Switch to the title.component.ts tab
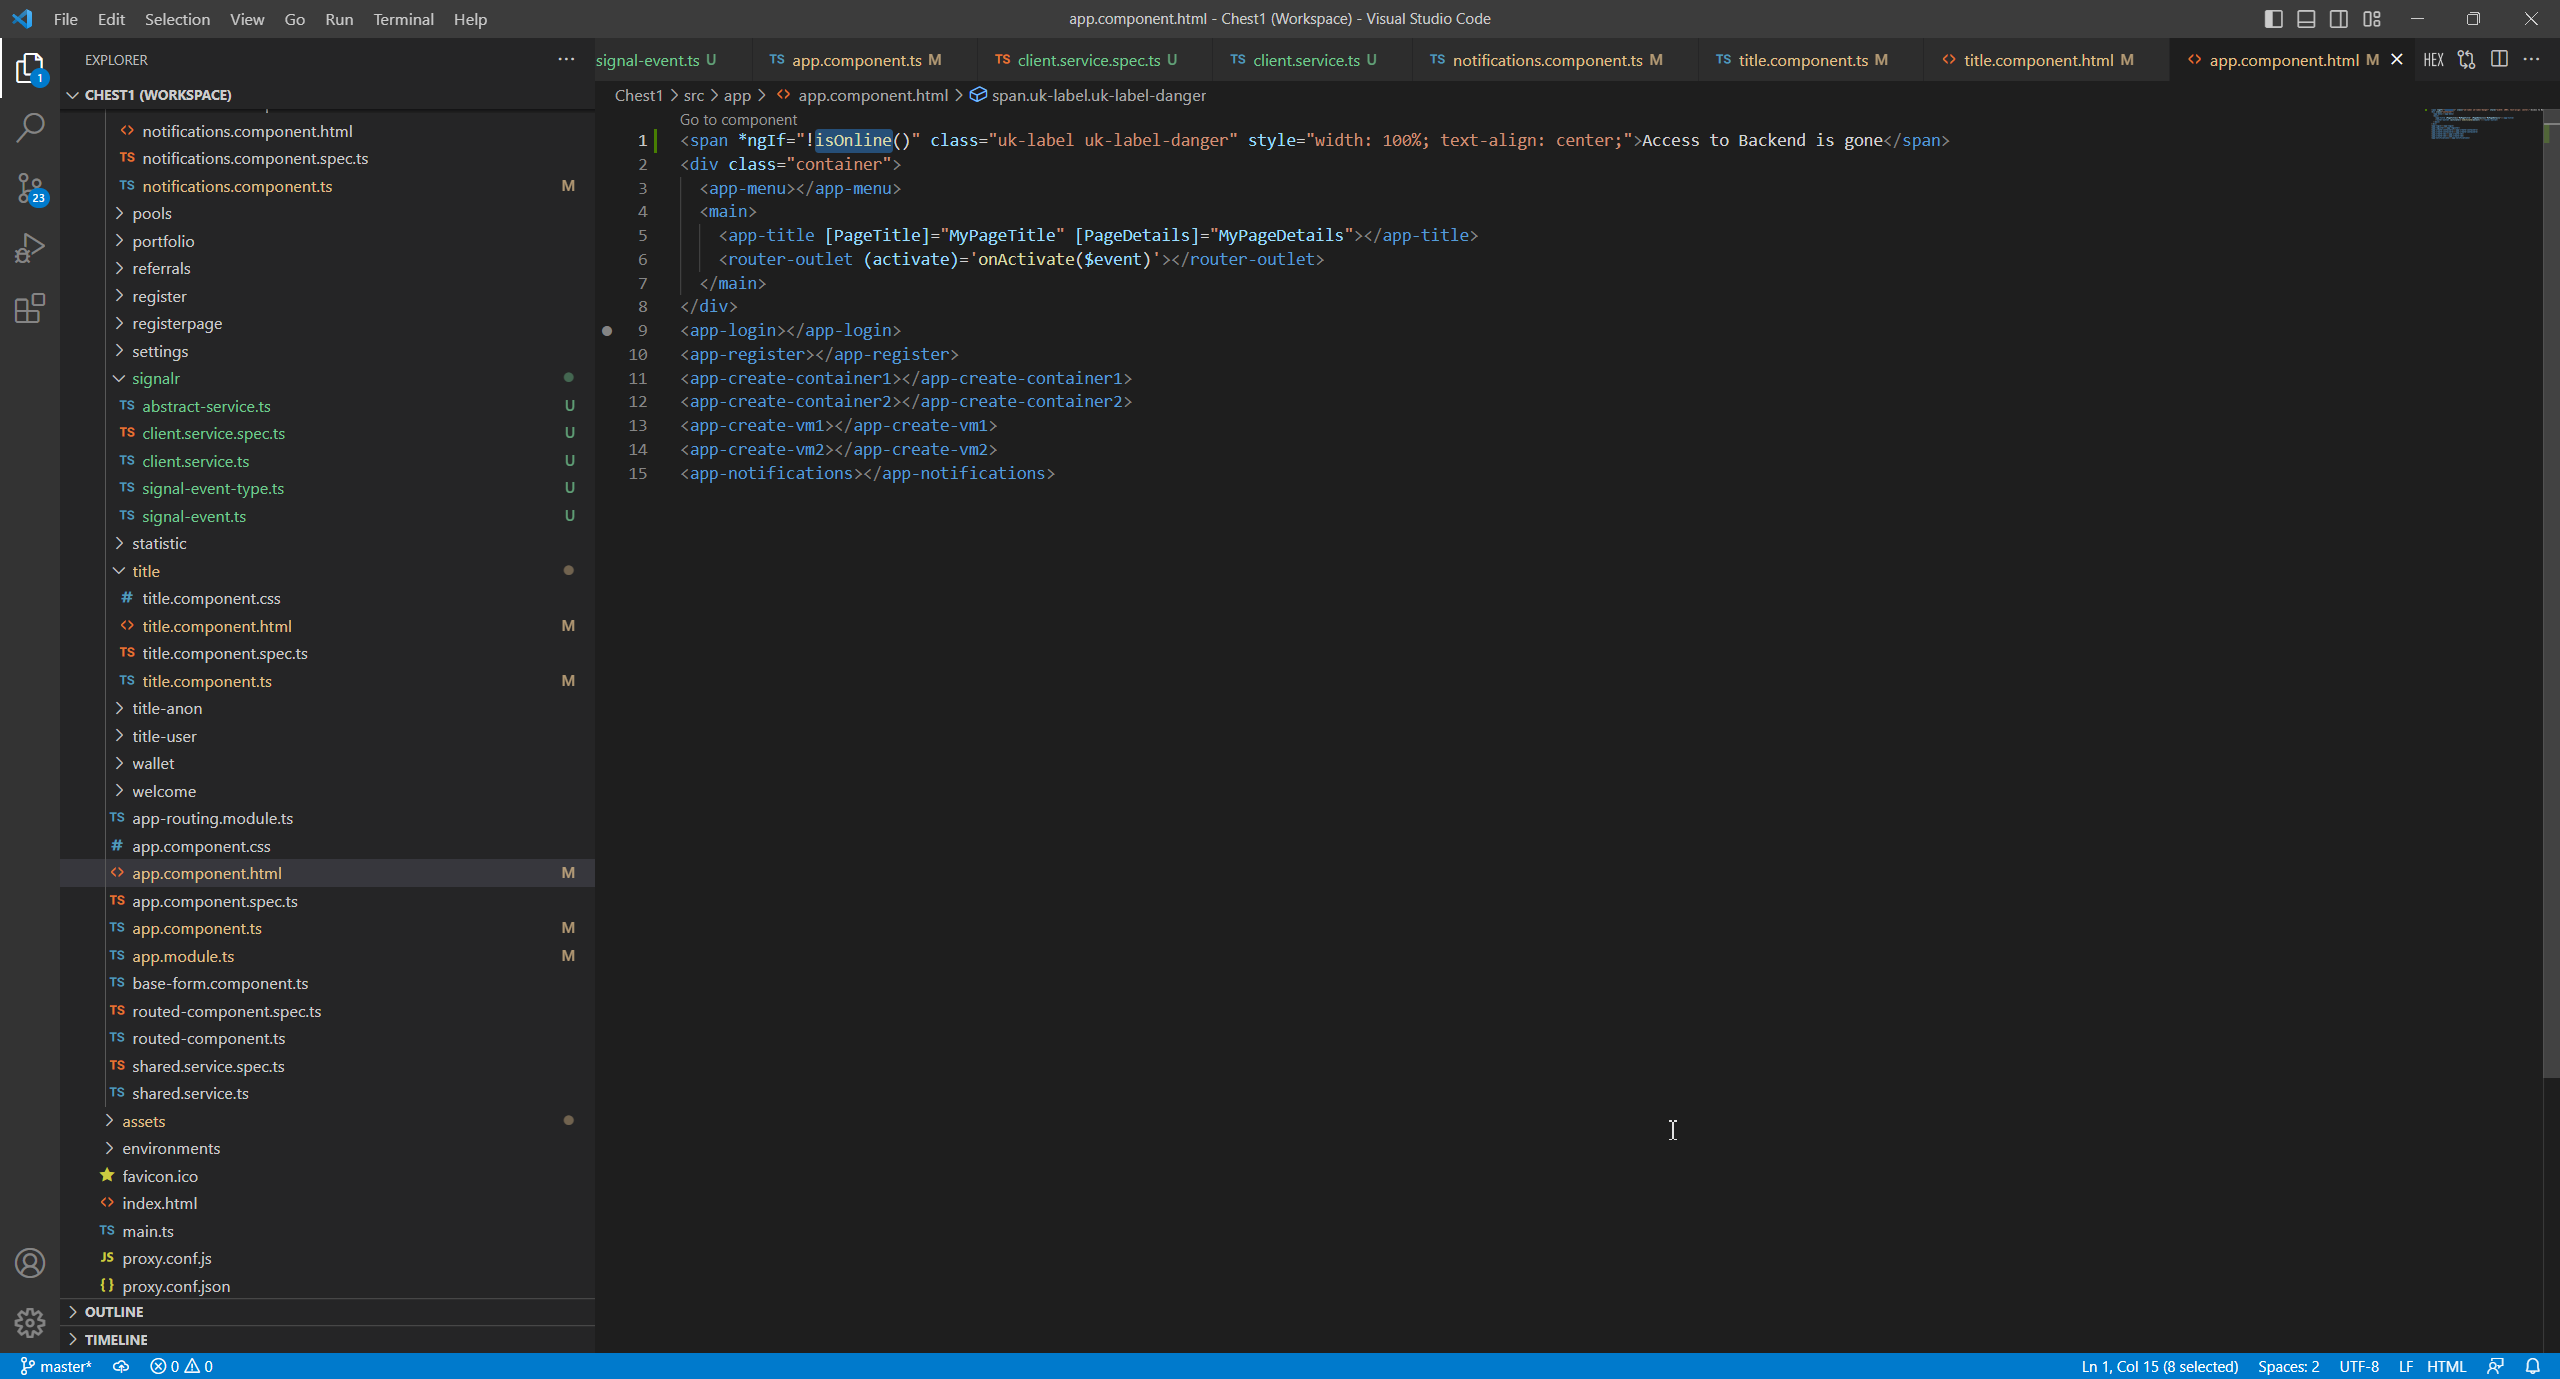The height and width of the screenshot is (1379, 2560). coord(1802,60)
